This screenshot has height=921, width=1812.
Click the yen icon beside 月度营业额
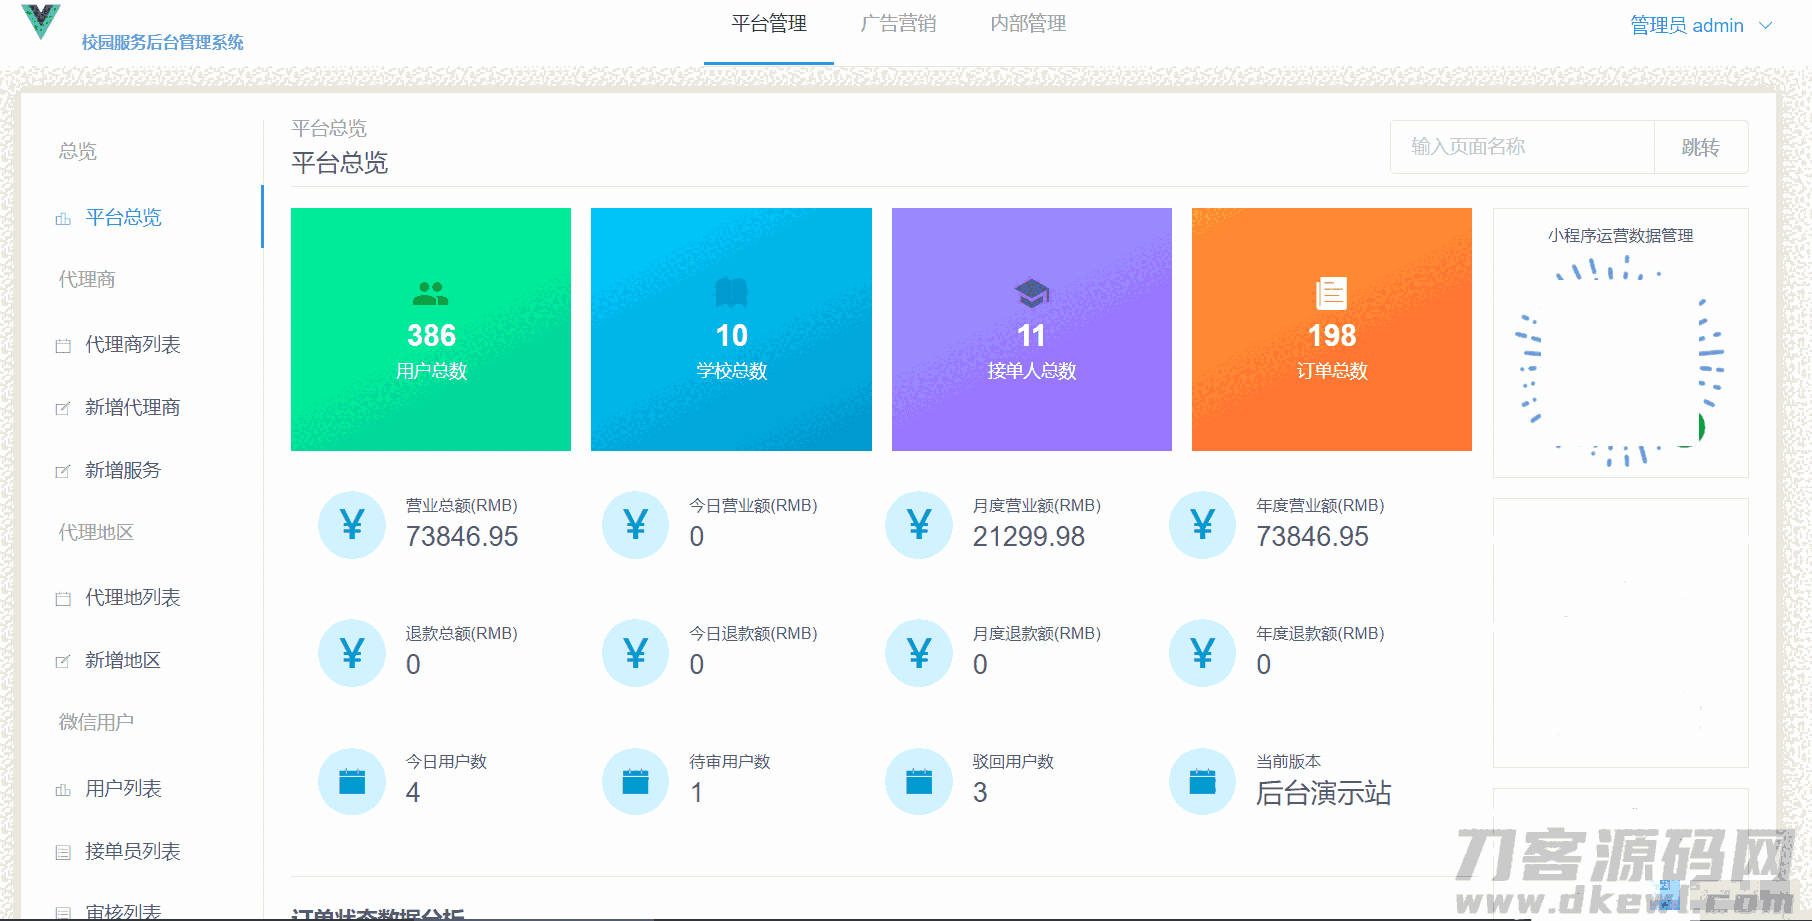point(919,524)
